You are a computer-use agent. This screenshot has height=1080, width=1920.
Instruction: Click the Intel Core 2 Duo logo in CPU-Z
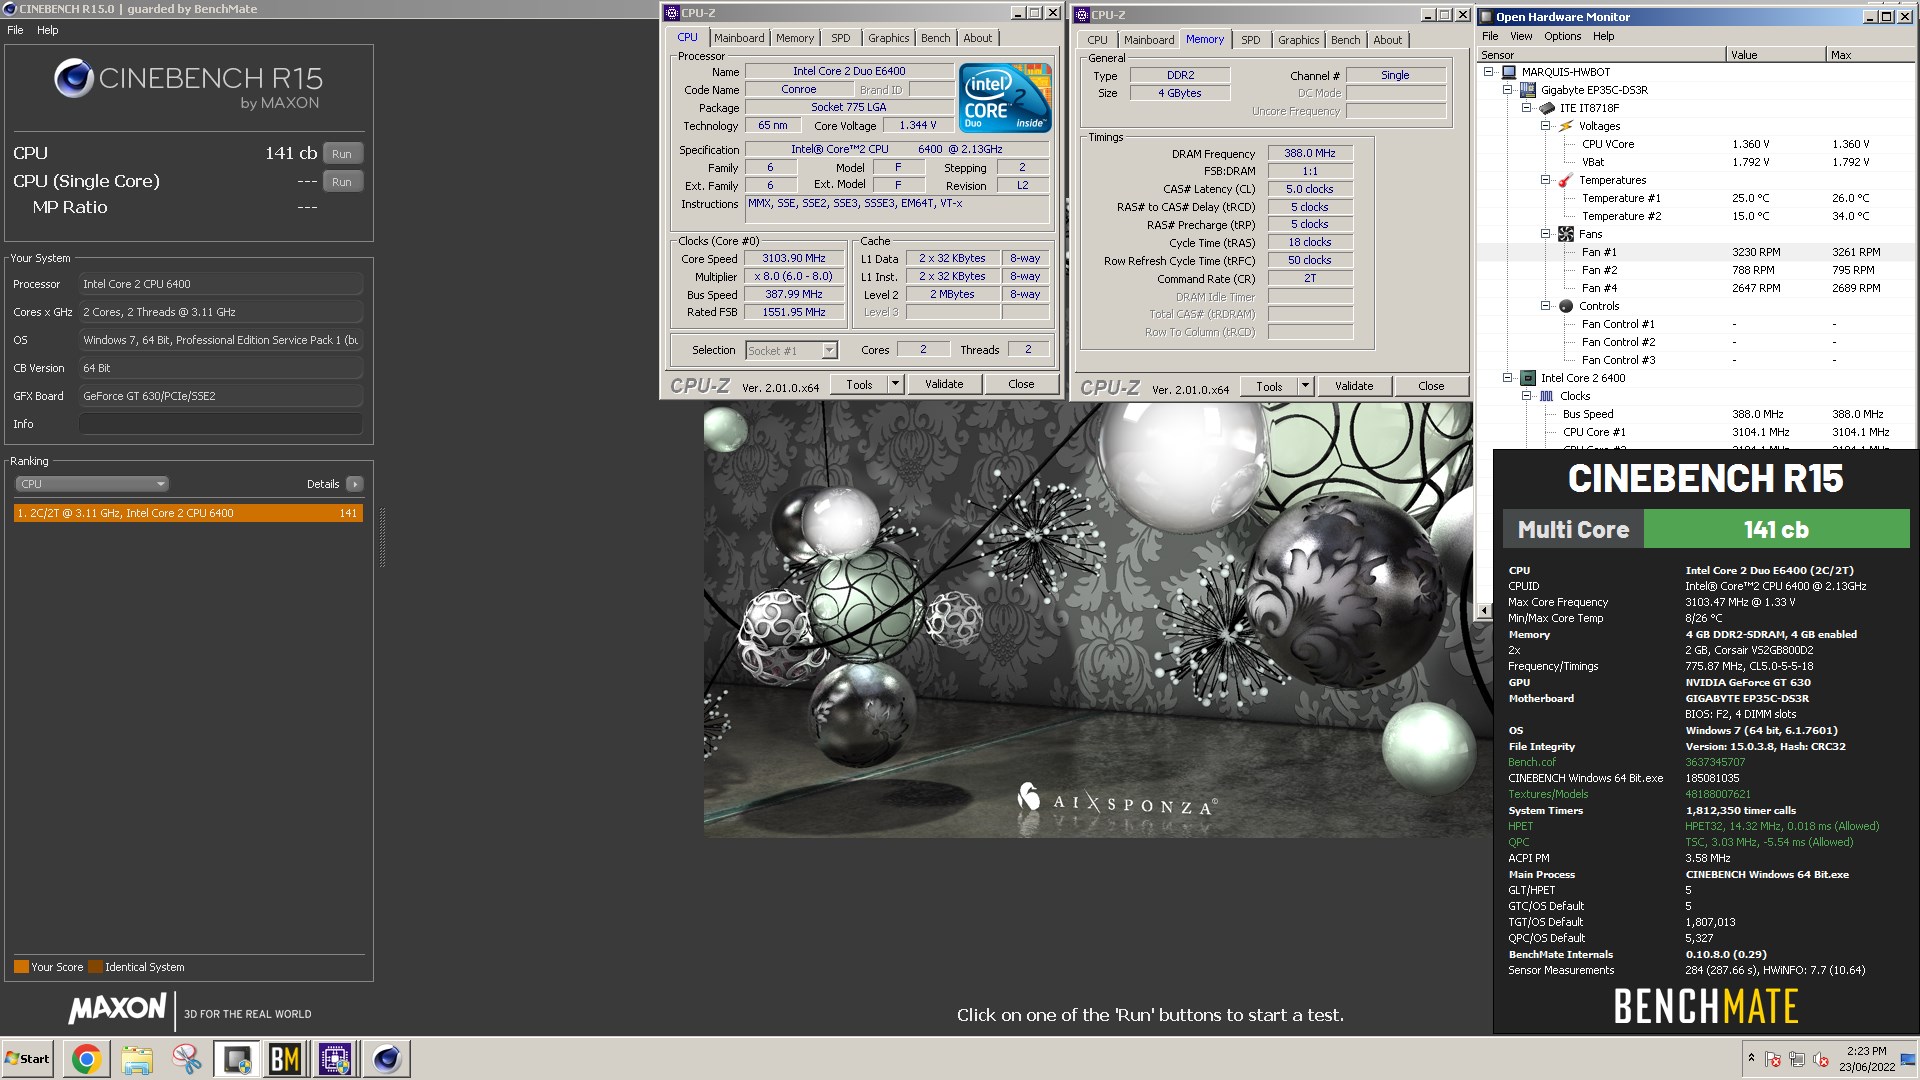point(1005,97)
